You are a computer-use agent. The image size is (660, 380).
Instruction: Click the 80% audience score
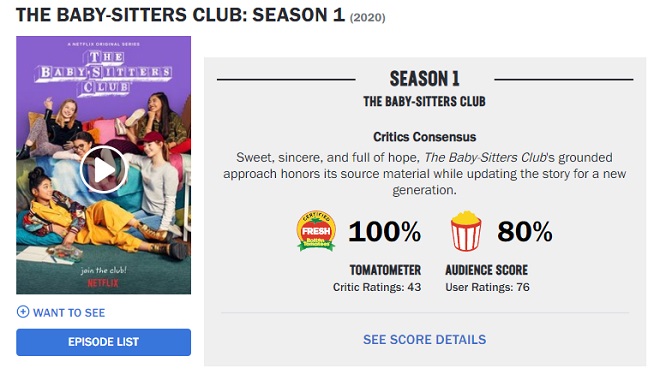pyautogui.click(x=524, y=231)
